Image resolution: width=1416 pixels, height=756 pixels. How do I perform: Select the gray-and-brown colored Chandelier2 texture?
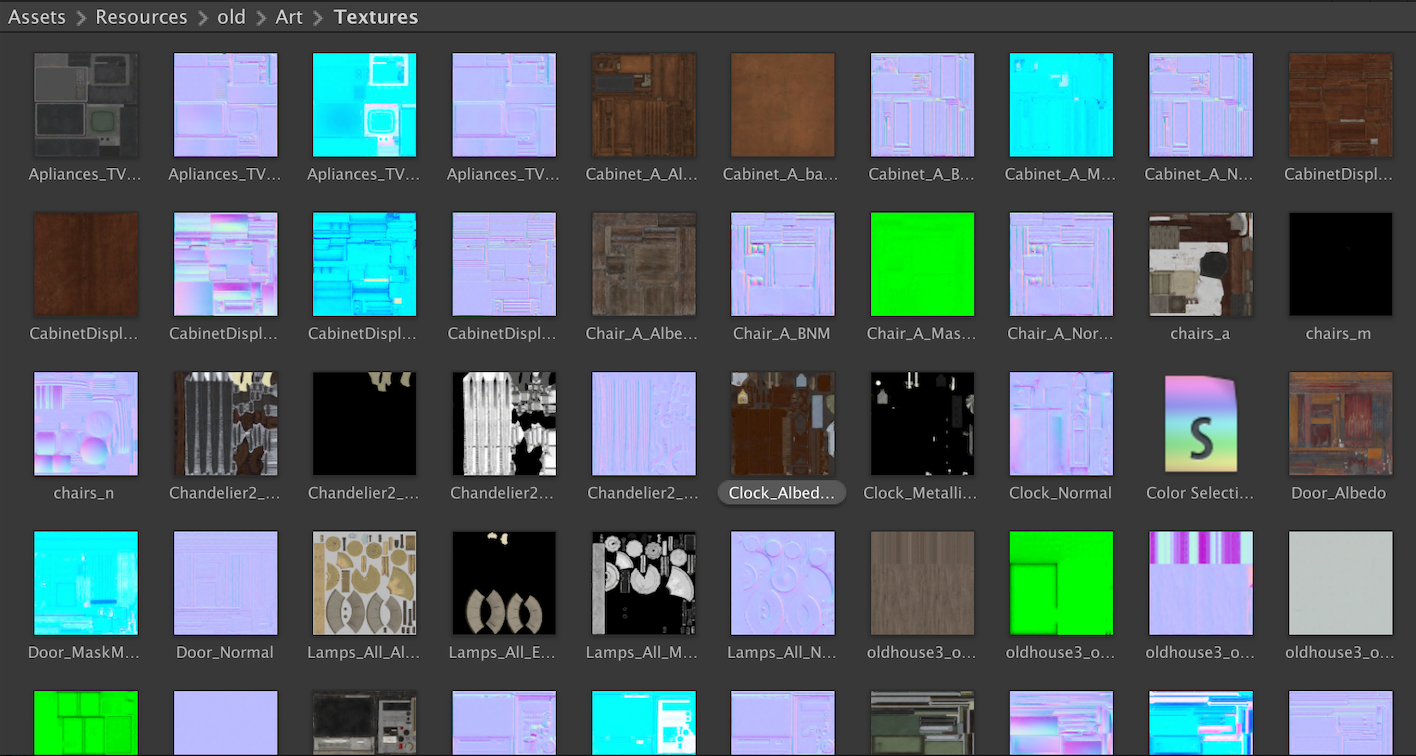point(225,424)
